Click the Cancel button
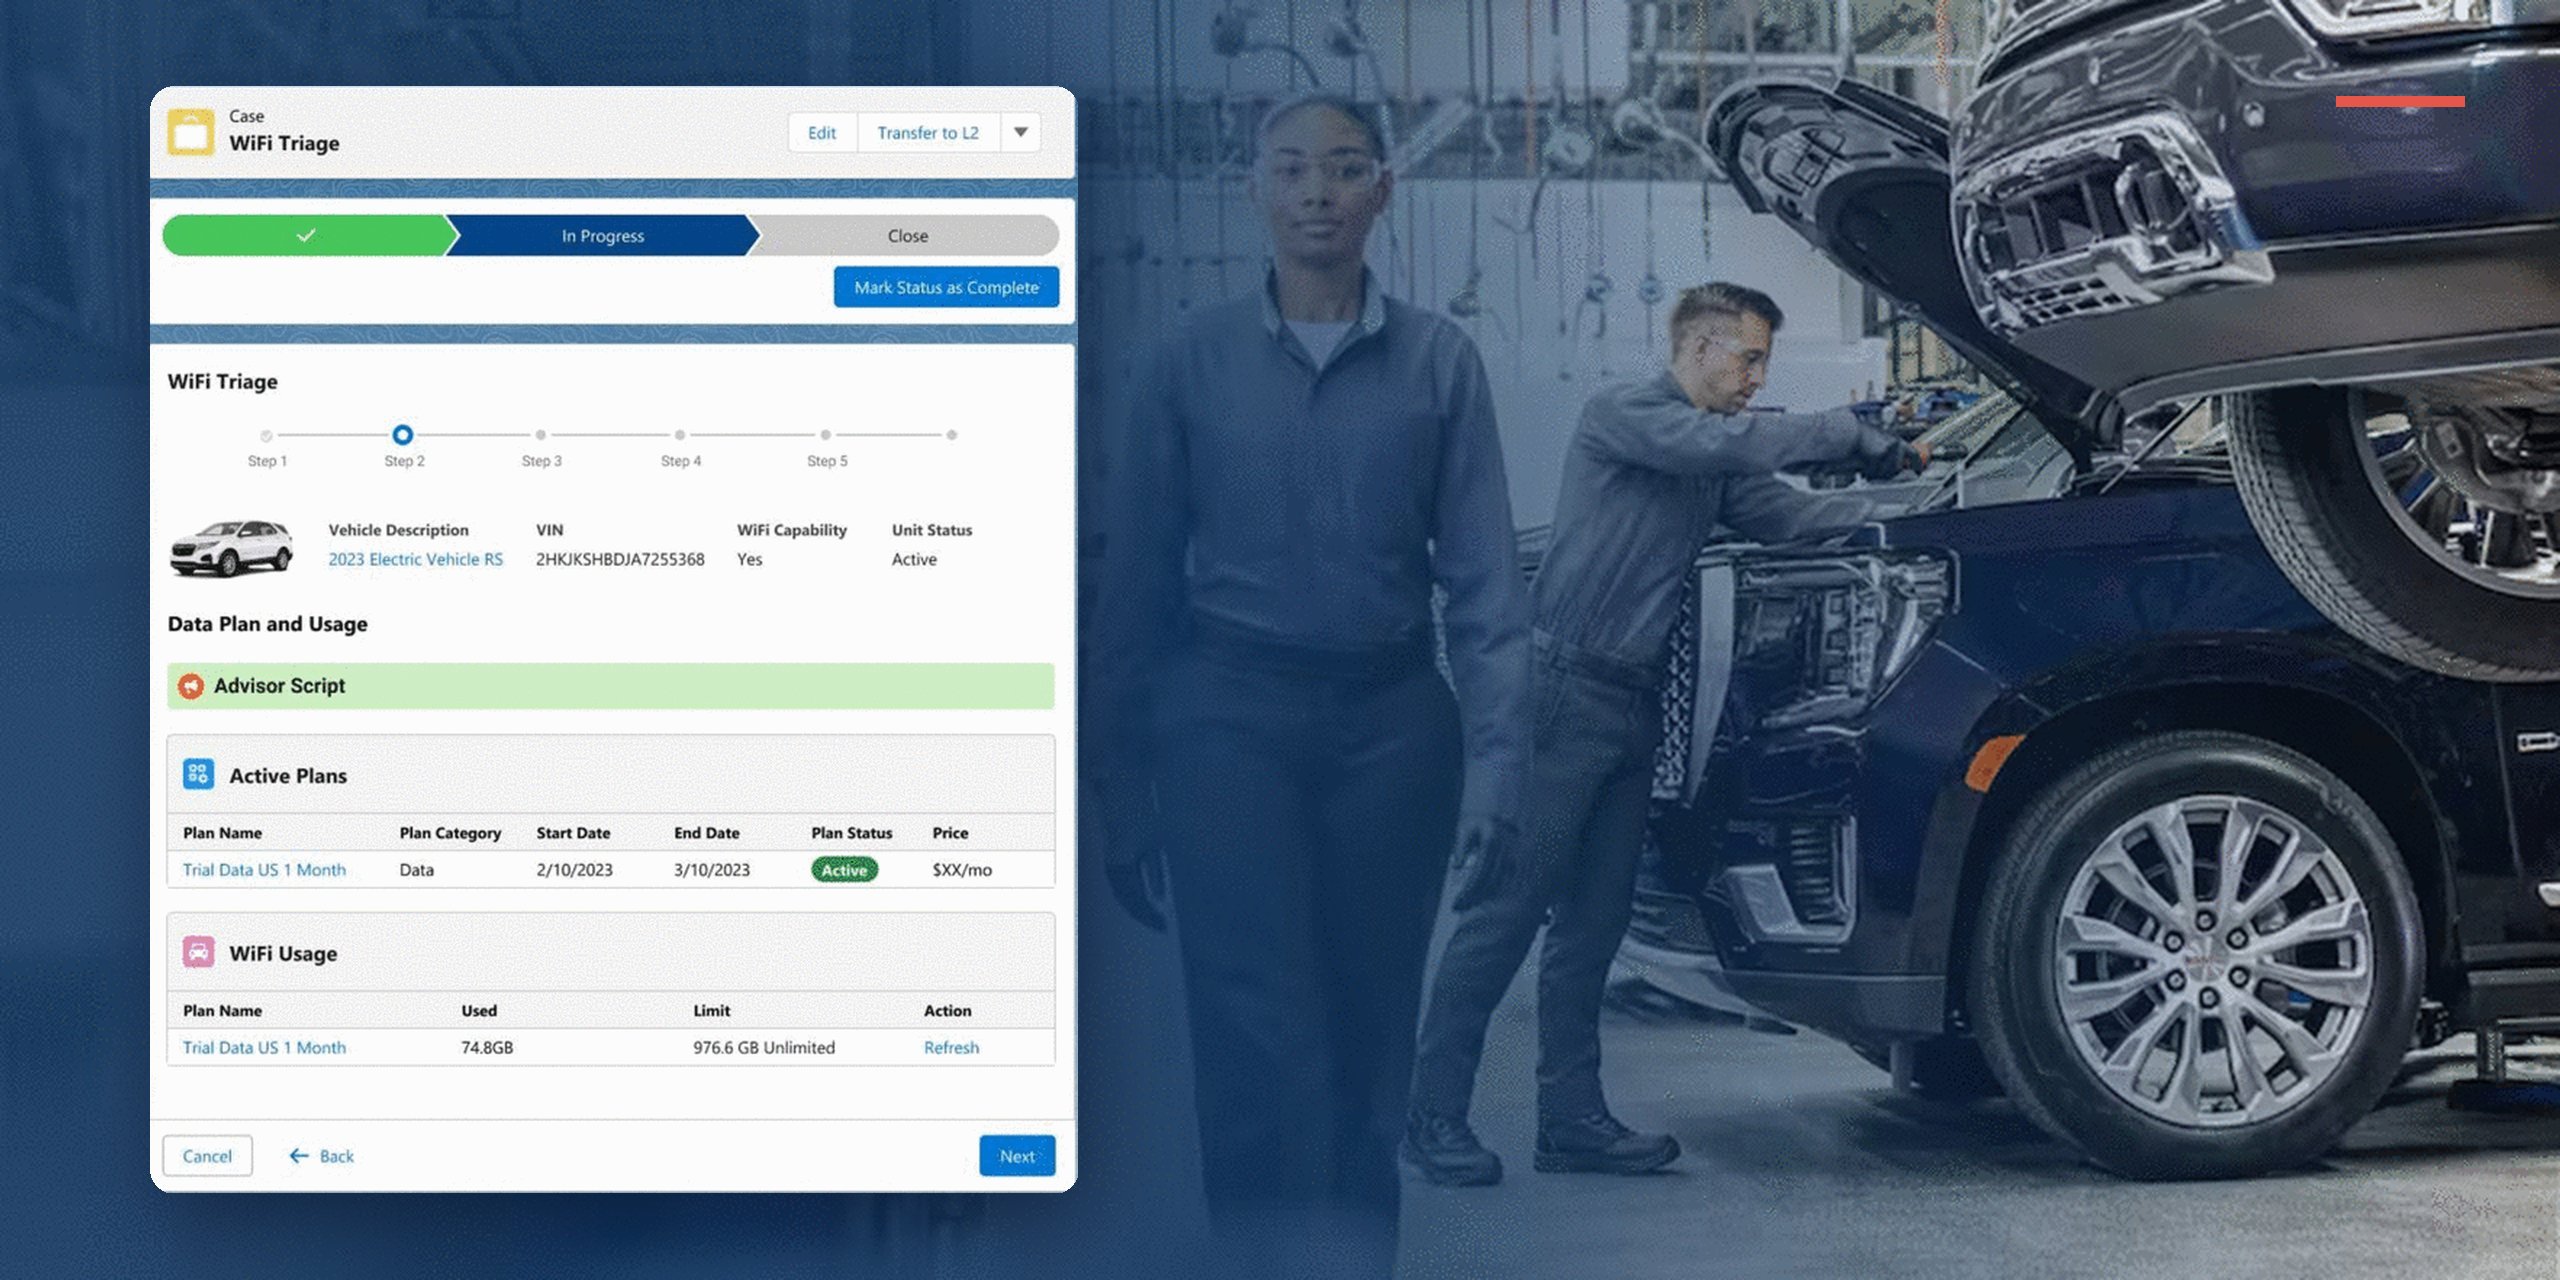Viewport: 2560px width, 1280px height. click(207, 1156)
